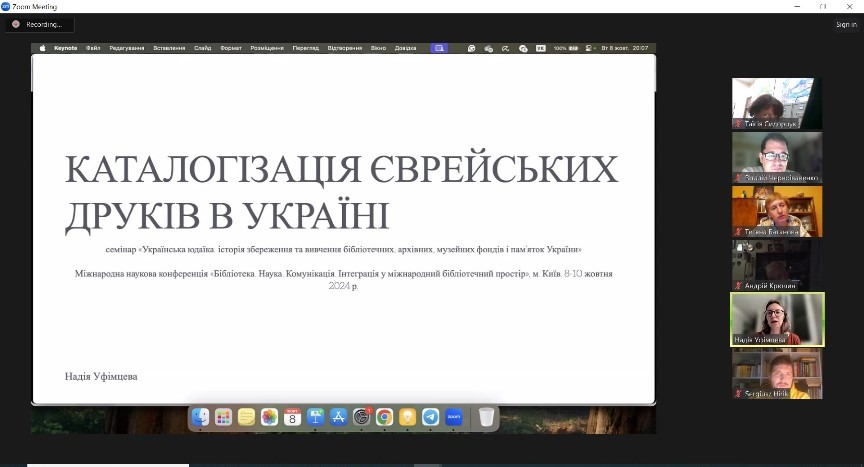The image size is (864, 467).
Task: Open the Trash in the dock
Action: [486, 417]
